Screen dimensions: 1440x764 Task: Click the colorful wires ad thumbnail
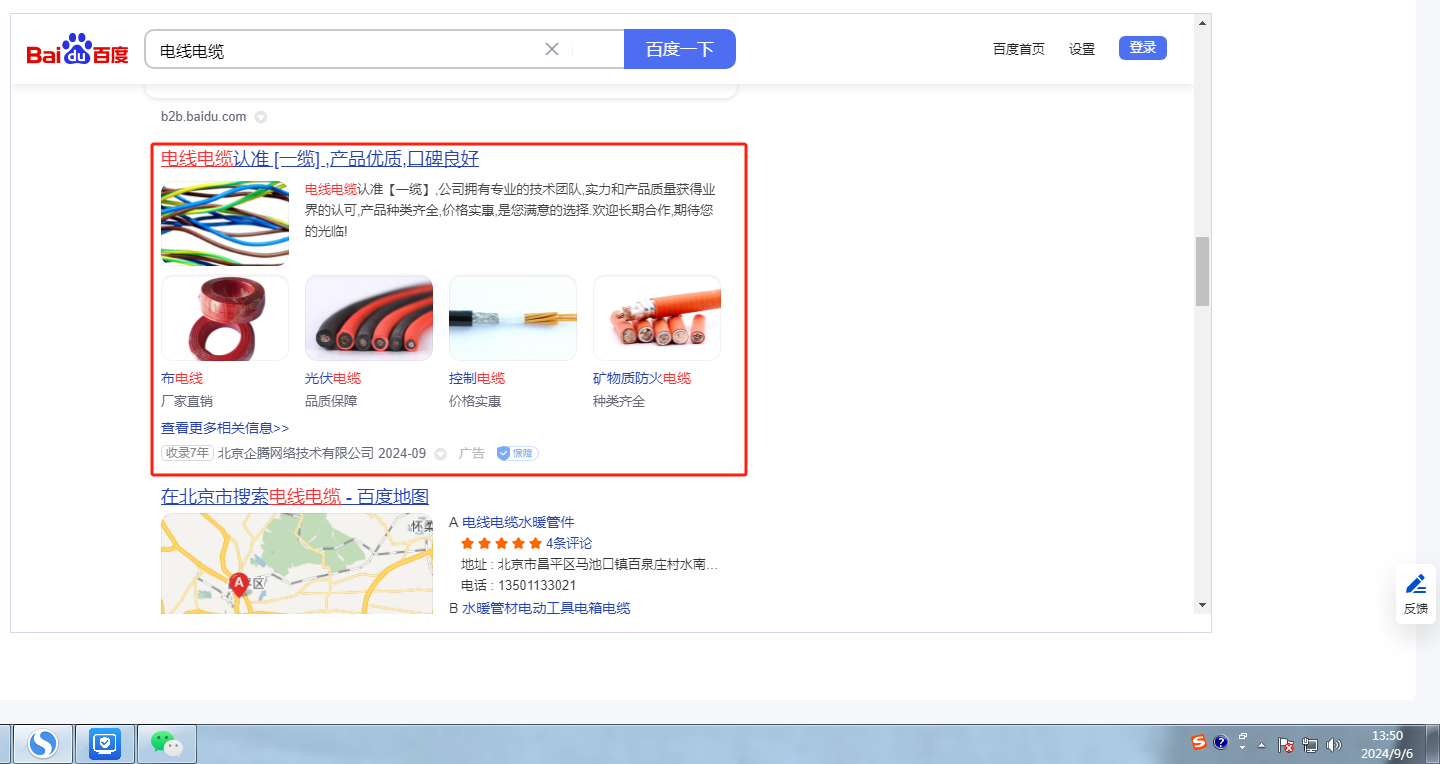pos(225,223)
